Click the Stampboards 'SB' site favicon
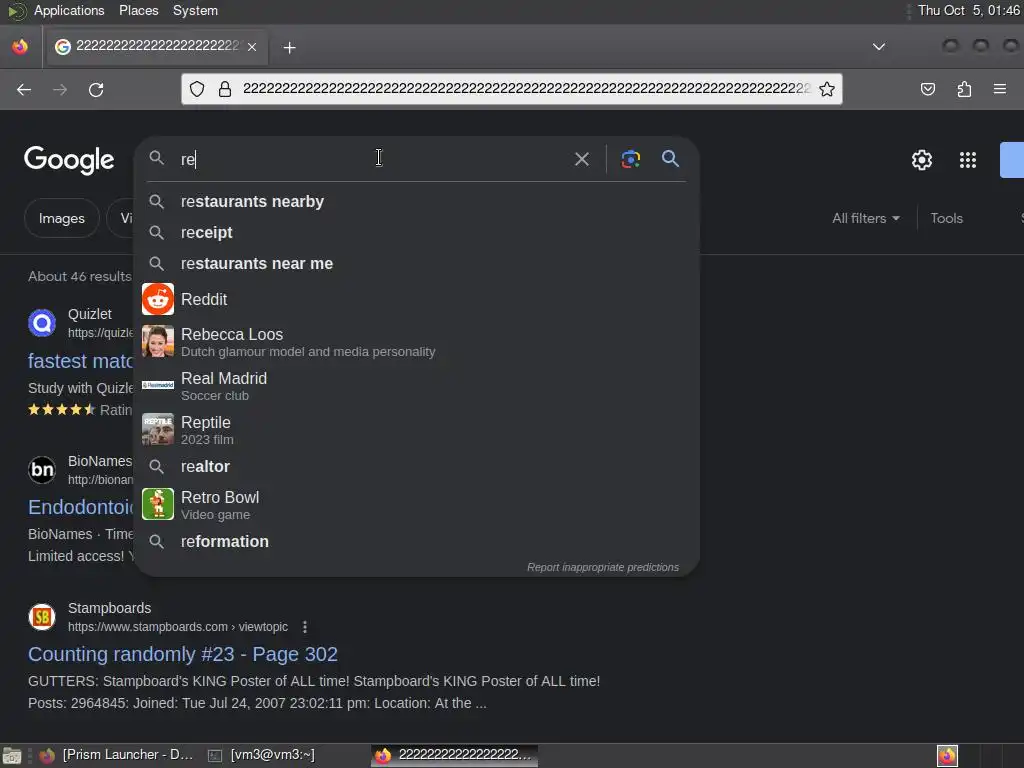 point(42,616)
